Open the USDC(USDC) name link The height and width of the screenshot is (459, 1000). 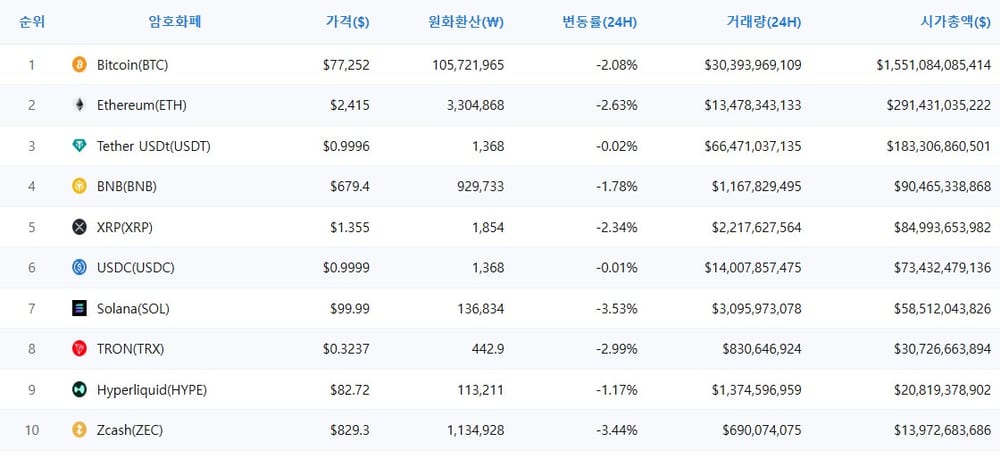point(136,268)
